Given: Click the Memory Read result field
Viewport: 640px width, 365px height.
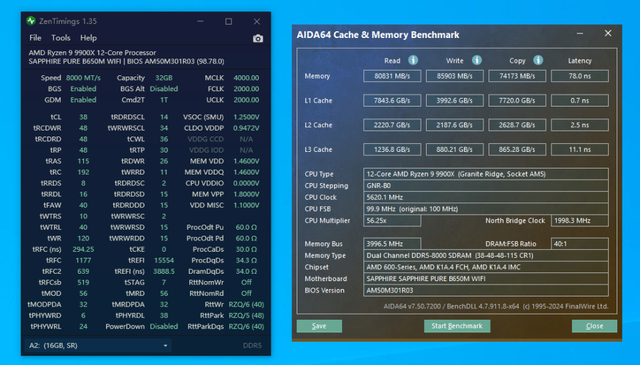Looking at the screenshot, I should (x=392, y=76).
